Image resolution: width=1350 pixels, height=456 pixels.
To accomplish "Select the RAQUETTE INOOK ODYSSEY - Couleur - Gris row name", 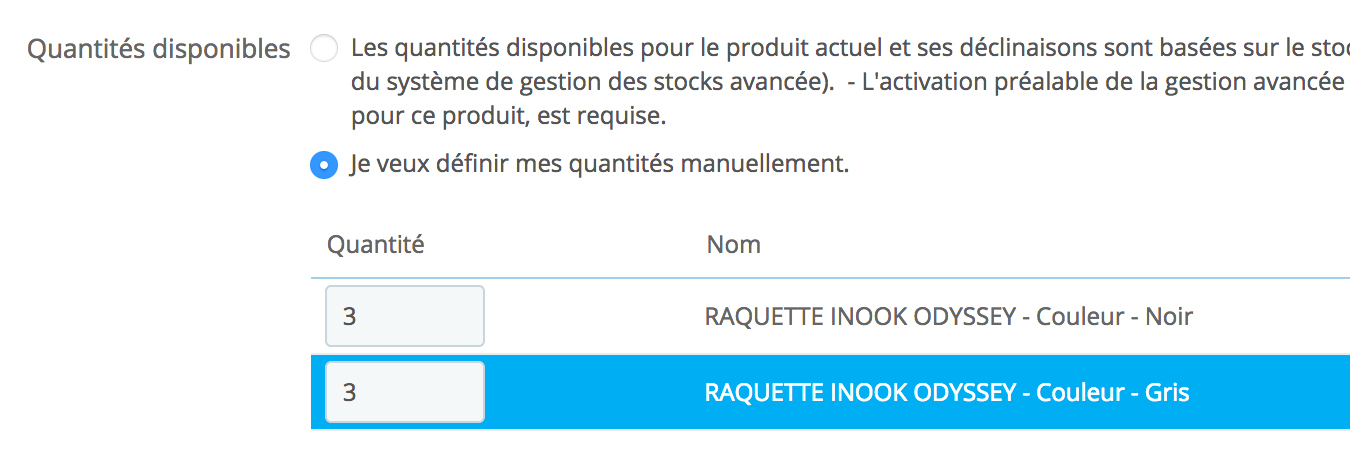I will pos(946,393).
